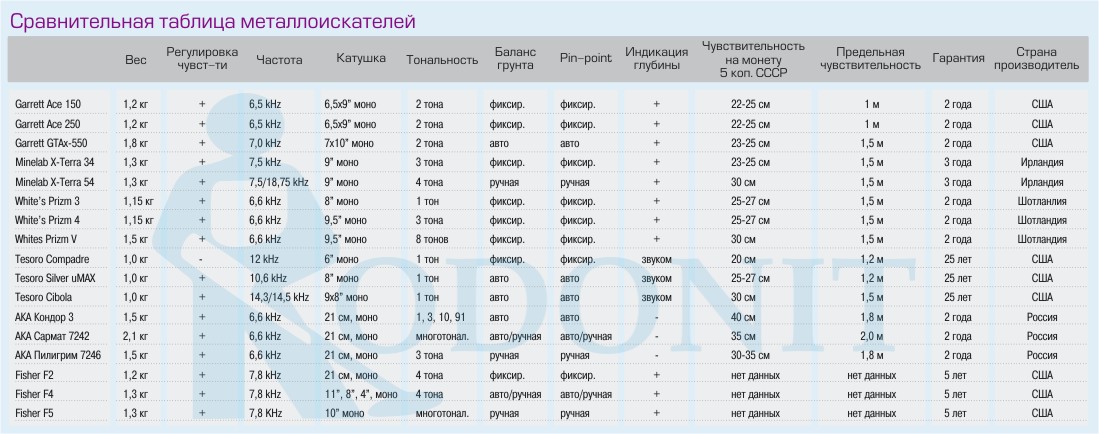1099x434 pixels.
Task: Click the '2,0 м' maximum sensitivity cell
Action: click(x=871, y=337)
